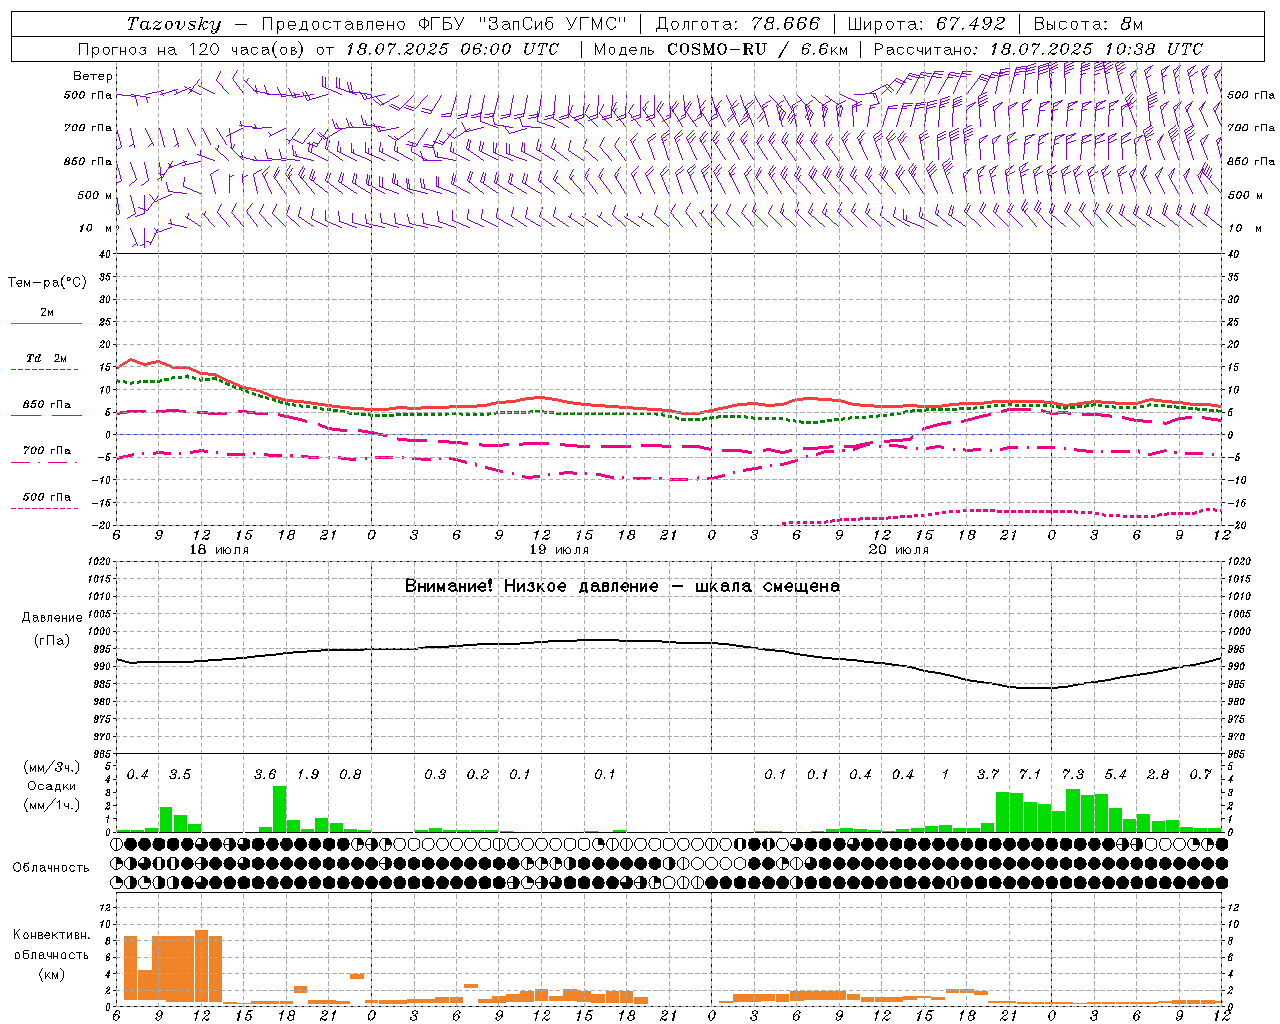Click the Конвективн. облачность panel label

click(x=51, y=945)
